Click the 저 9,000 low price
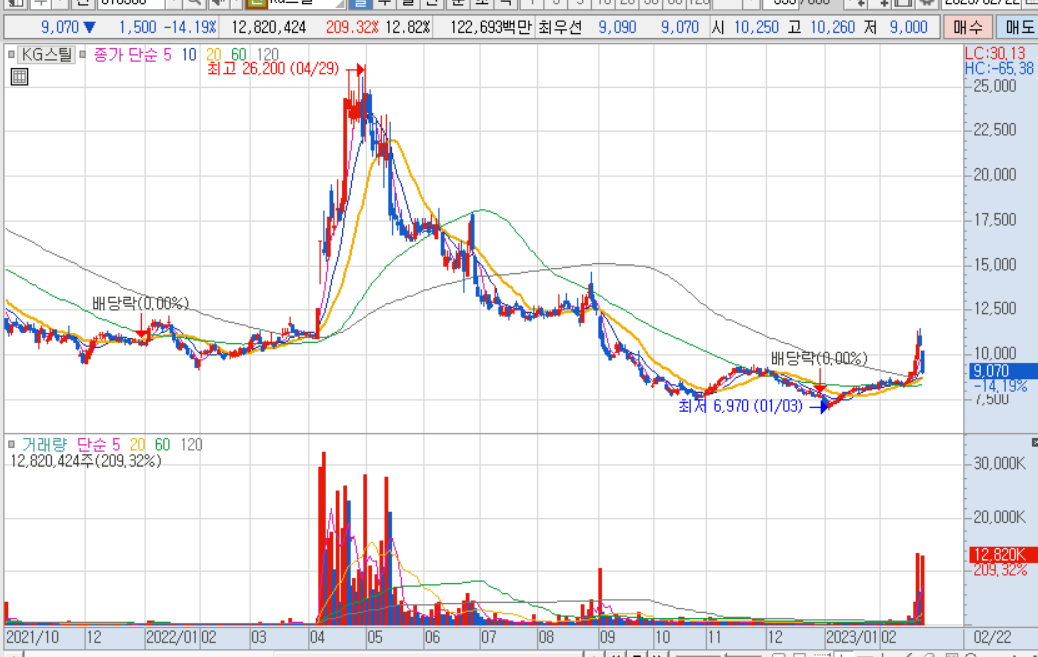The width and height of the screenshot is (1038, 657). click(x=896, y=27)
